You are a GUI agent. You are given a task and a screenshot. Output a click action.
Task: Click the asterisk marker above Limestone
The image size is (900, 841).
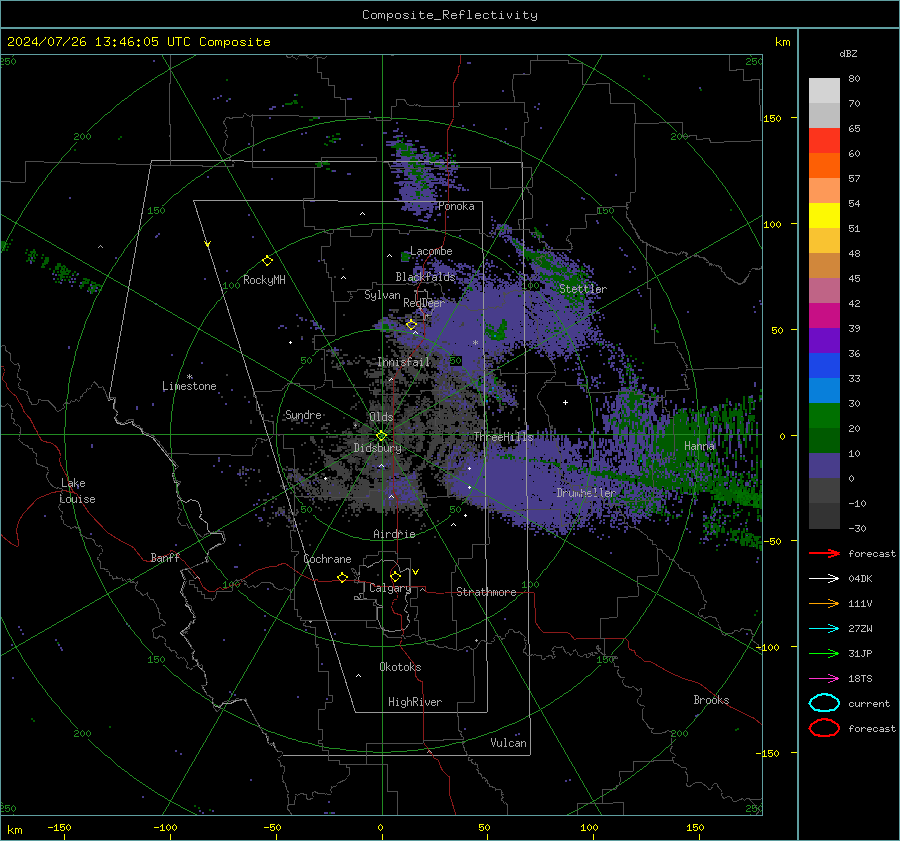189,377
